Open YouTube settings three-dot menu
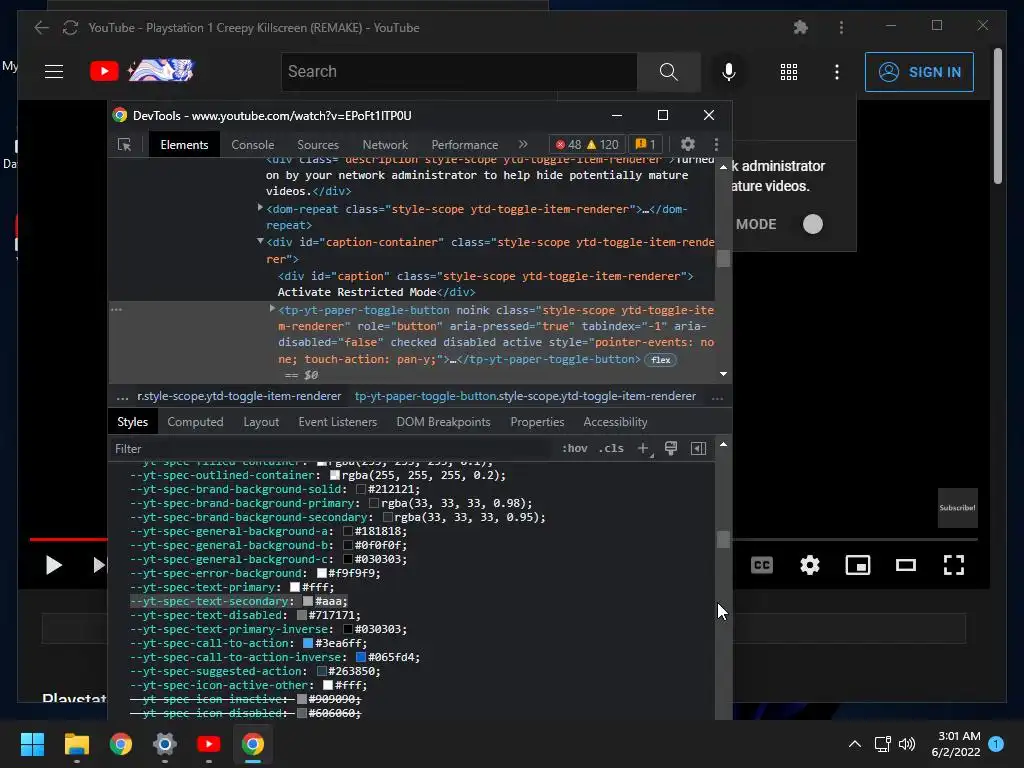Viewport: 1024px width, 768px height. 837,72
